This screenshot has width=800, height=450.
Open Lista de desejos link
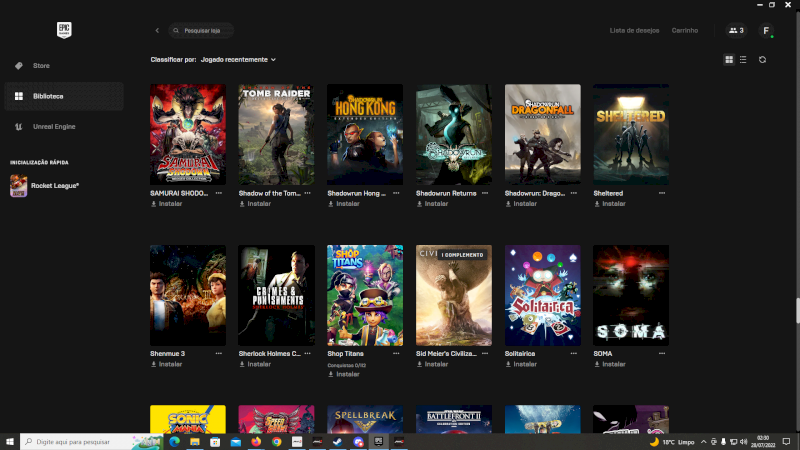tap(634, 31)
